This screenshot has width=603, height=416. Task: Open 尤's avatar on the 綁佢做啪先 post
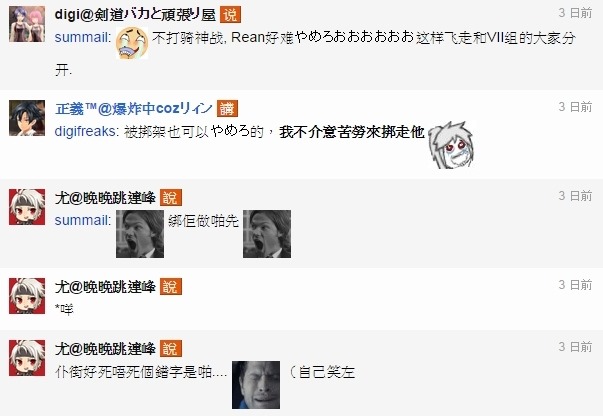27,207
